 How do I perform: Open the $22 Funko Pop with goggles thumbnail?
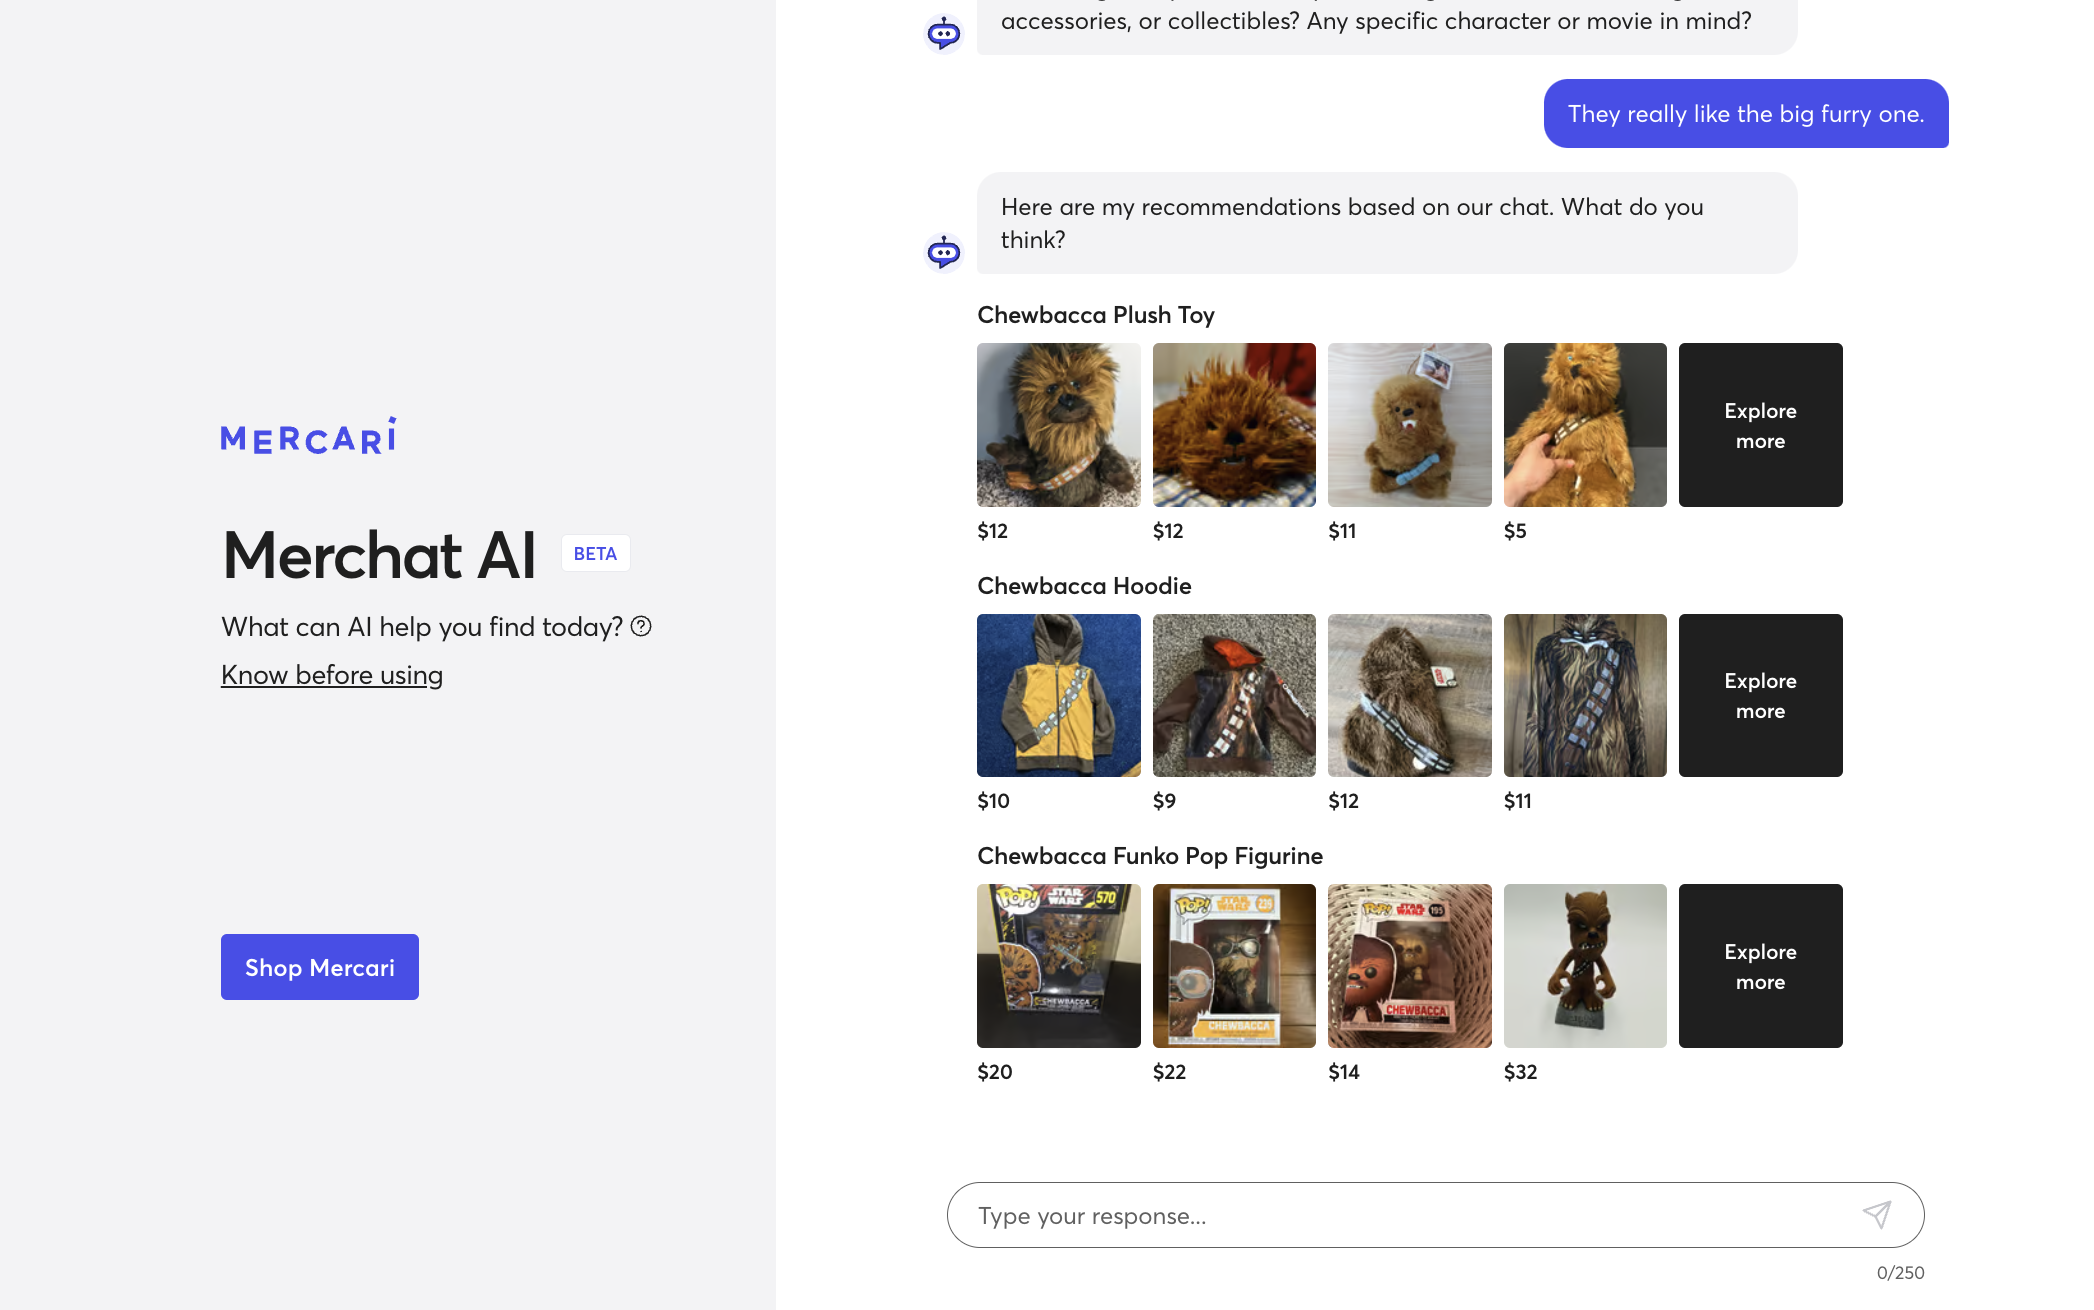1234,966
